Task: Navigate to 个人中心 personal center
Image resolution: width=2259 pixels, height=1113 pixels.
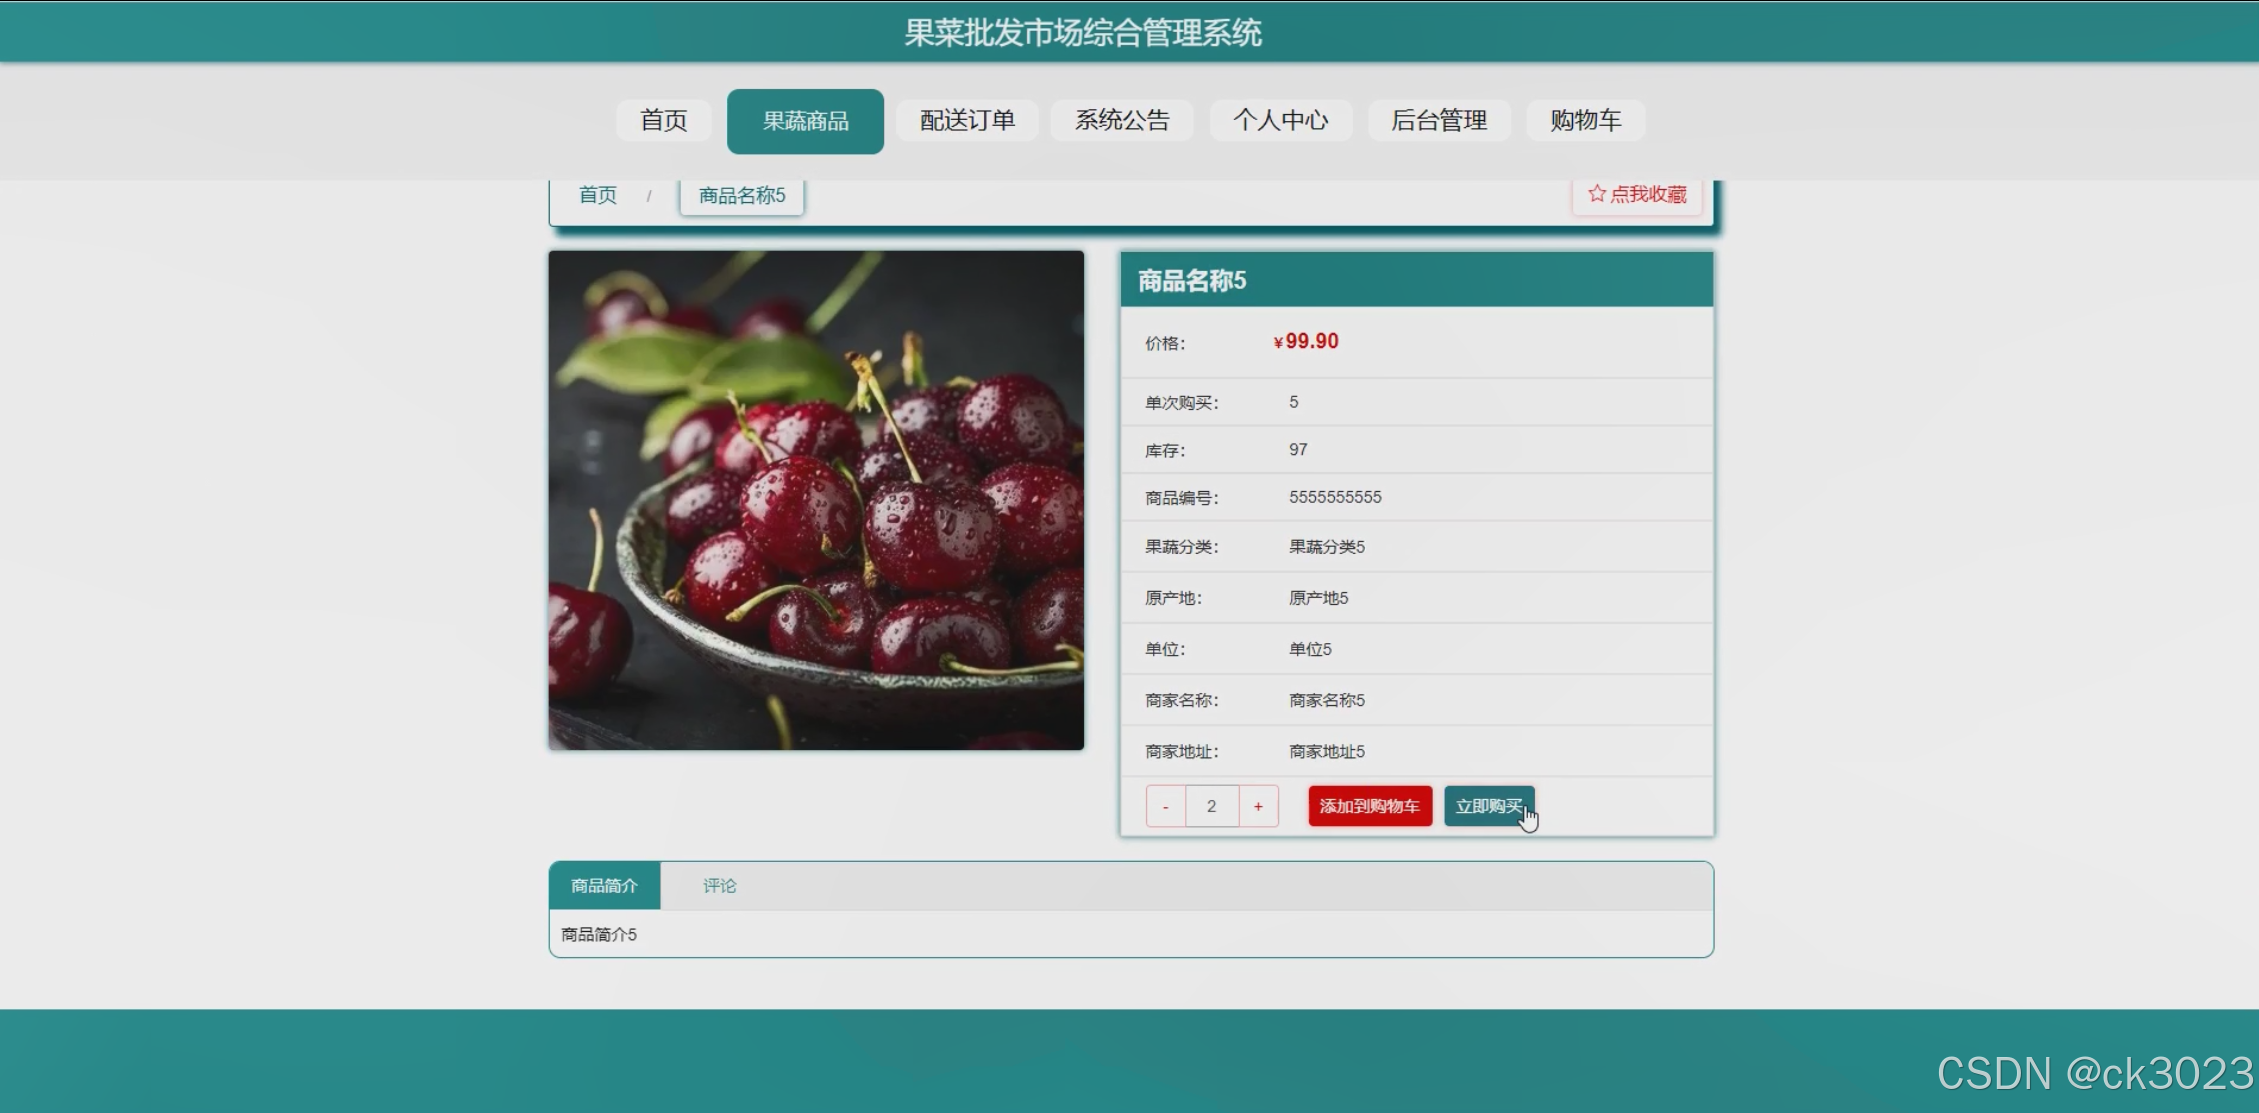Action: tap(1280, 121)
